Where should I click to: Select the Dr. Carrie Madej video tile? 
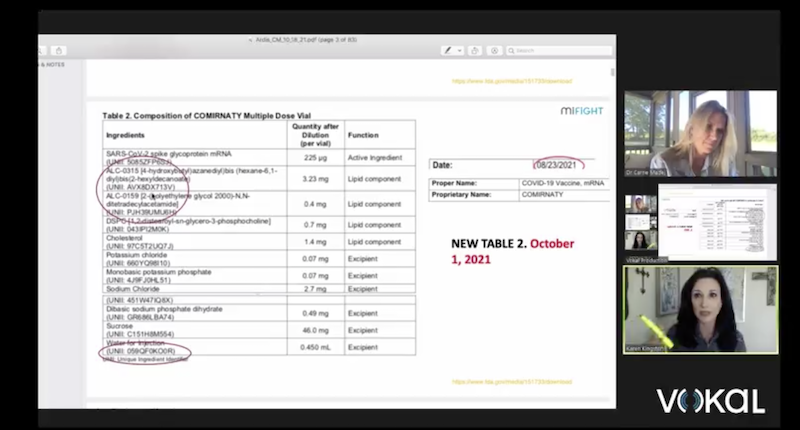(701, 134)
